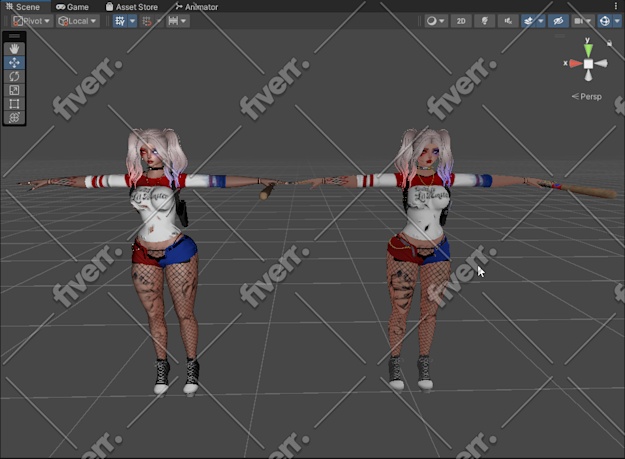
Task: Open the Scene window more options menu
Action: tap(616, 6)
